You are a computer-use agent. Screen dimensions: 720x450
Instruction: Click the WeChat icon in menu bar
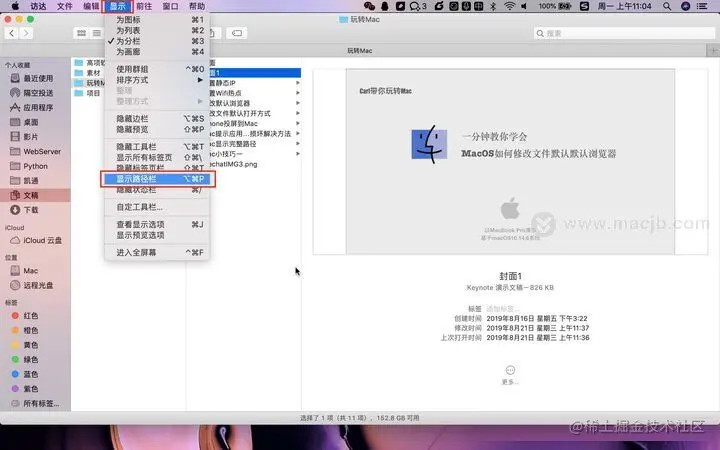(369, 6)
